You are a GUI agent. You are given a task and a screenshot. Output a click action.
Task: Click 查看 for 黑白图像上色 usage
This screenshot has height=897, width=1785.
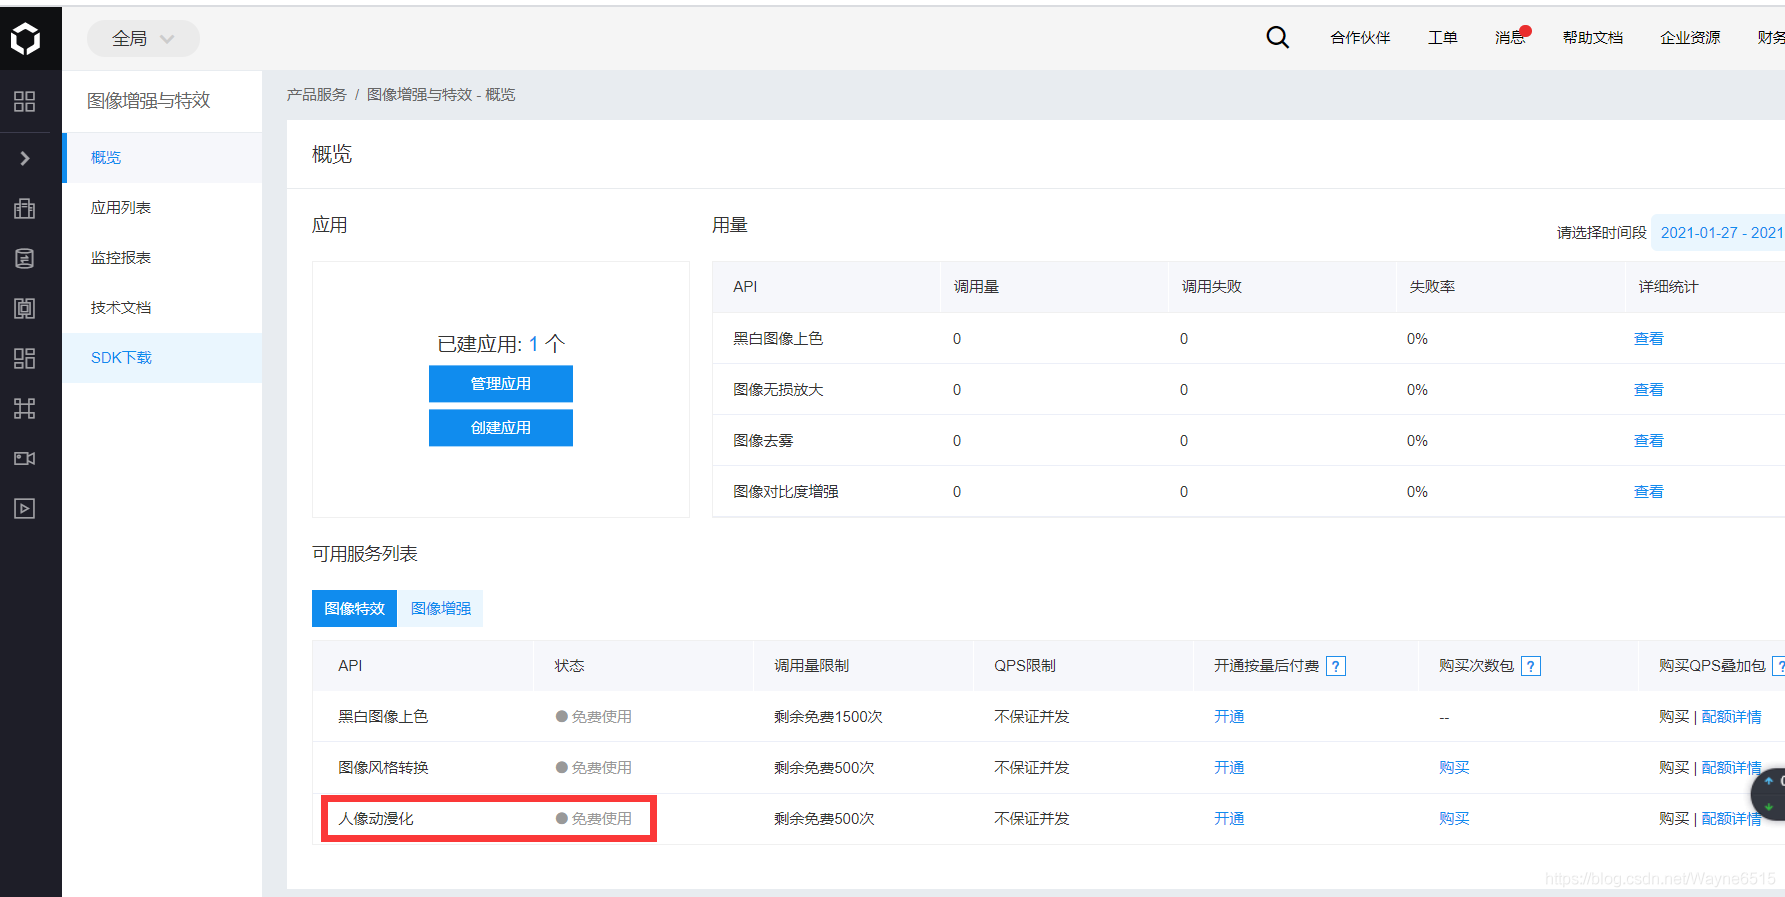point(1648,339)
